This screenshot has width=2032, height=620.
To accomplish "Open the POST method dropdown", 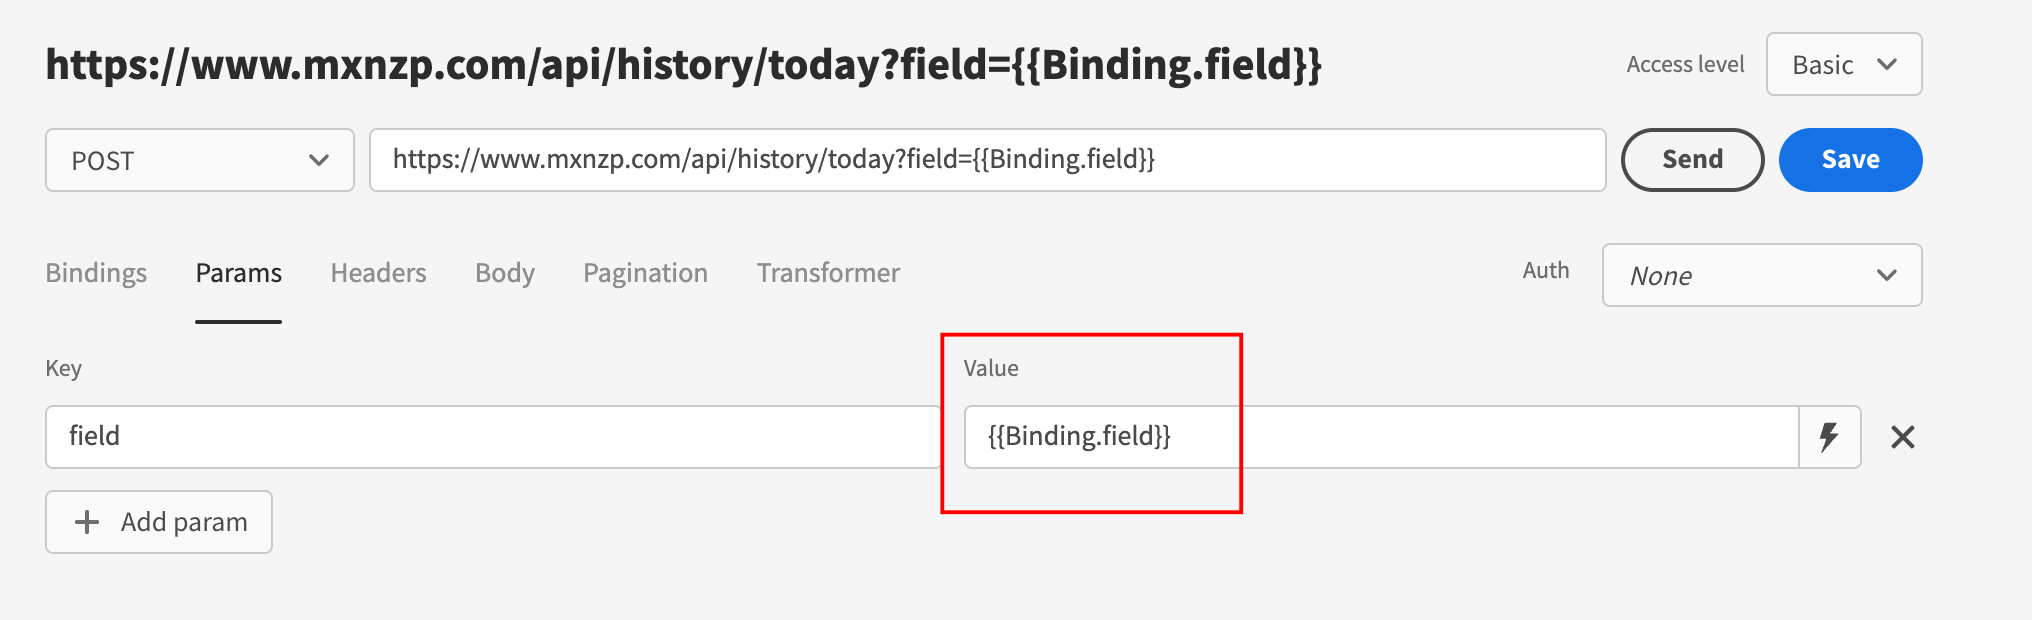I will click(199, 160).
